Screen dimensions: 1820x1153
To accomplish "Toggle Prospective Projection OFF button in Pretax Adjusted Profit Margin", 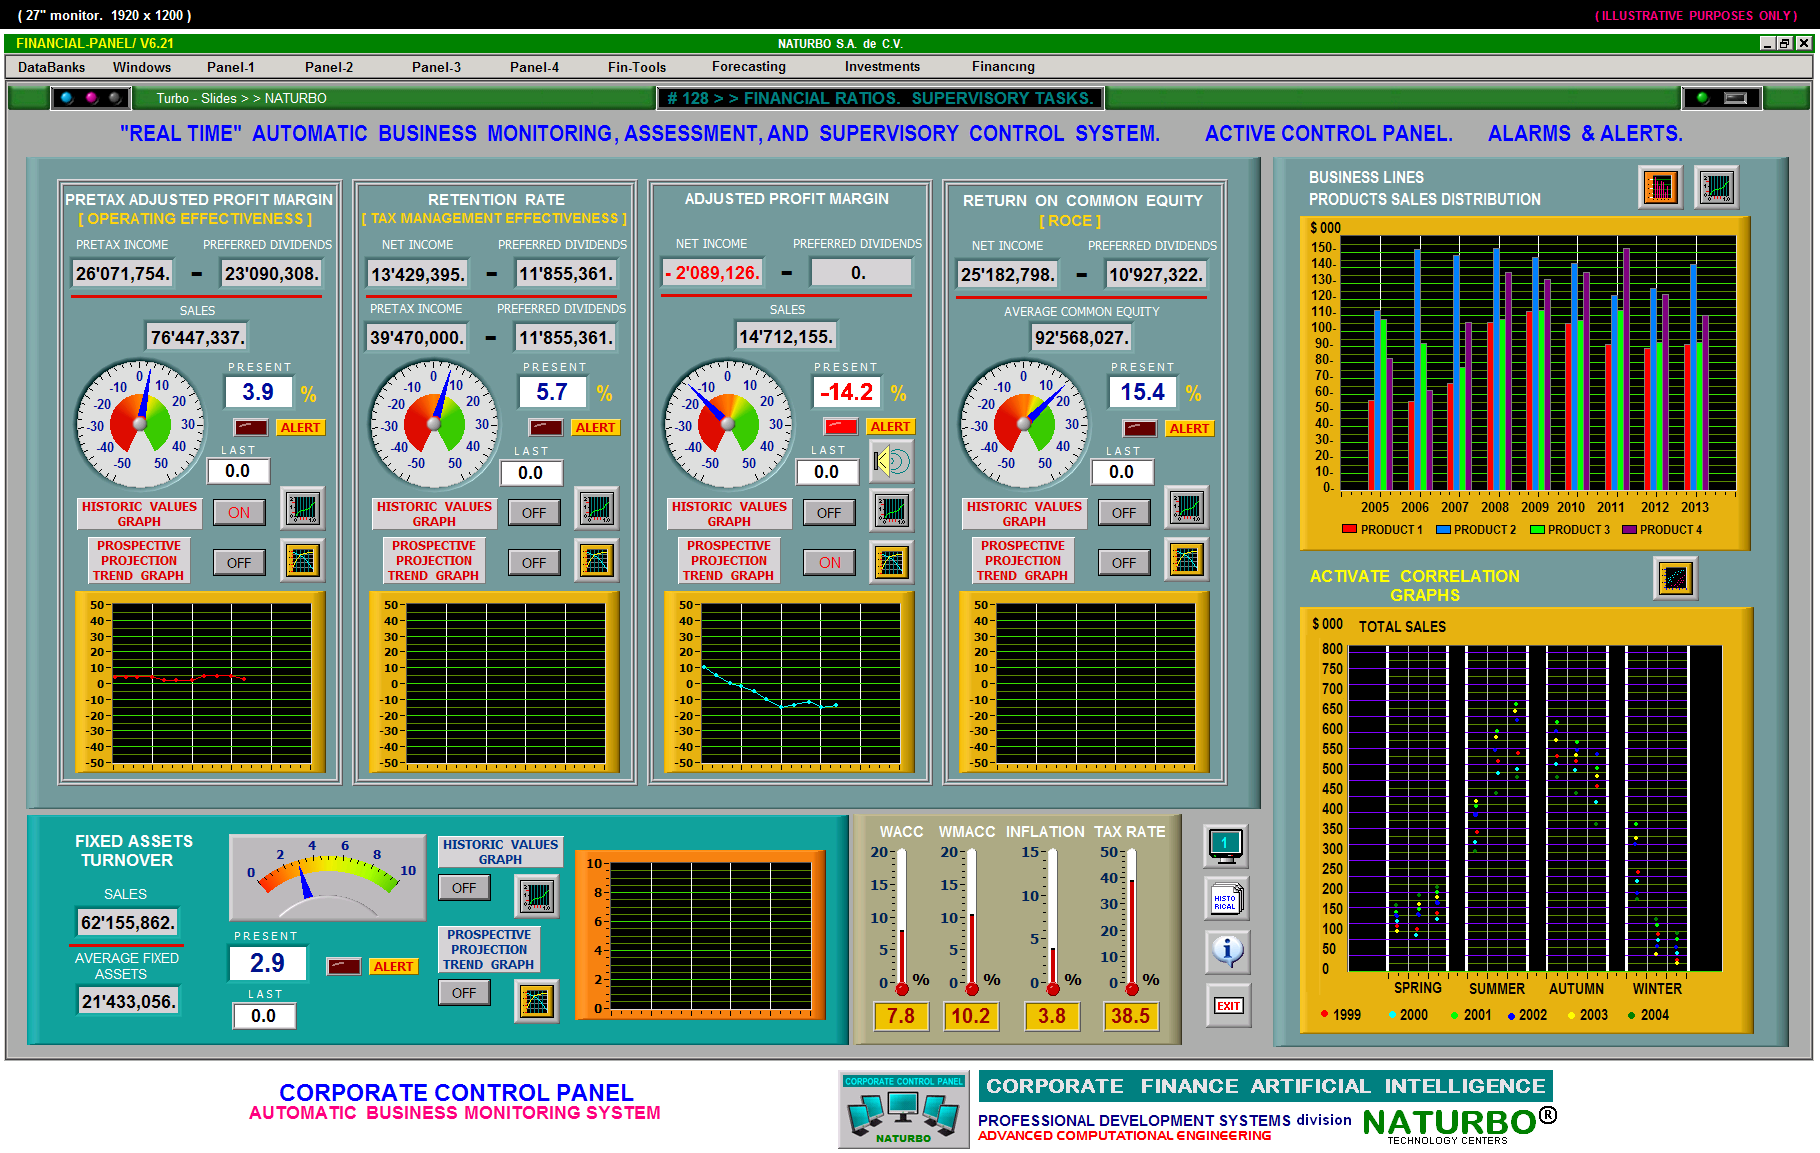I will click(x=239, y=563).
